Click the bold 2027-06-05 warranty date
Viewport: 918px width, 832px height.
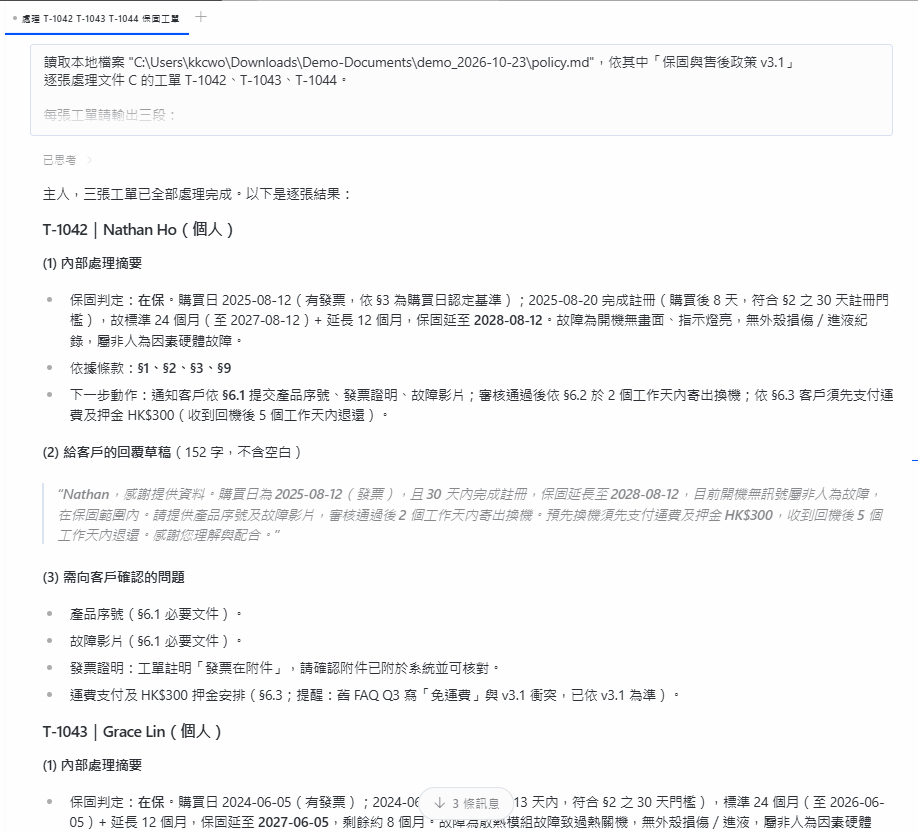(x=293, y=822)
